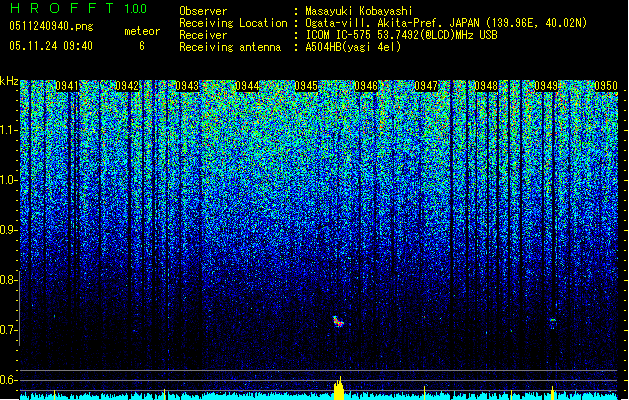
Task: Click the 0945 time marker
Action: (306, 86)
